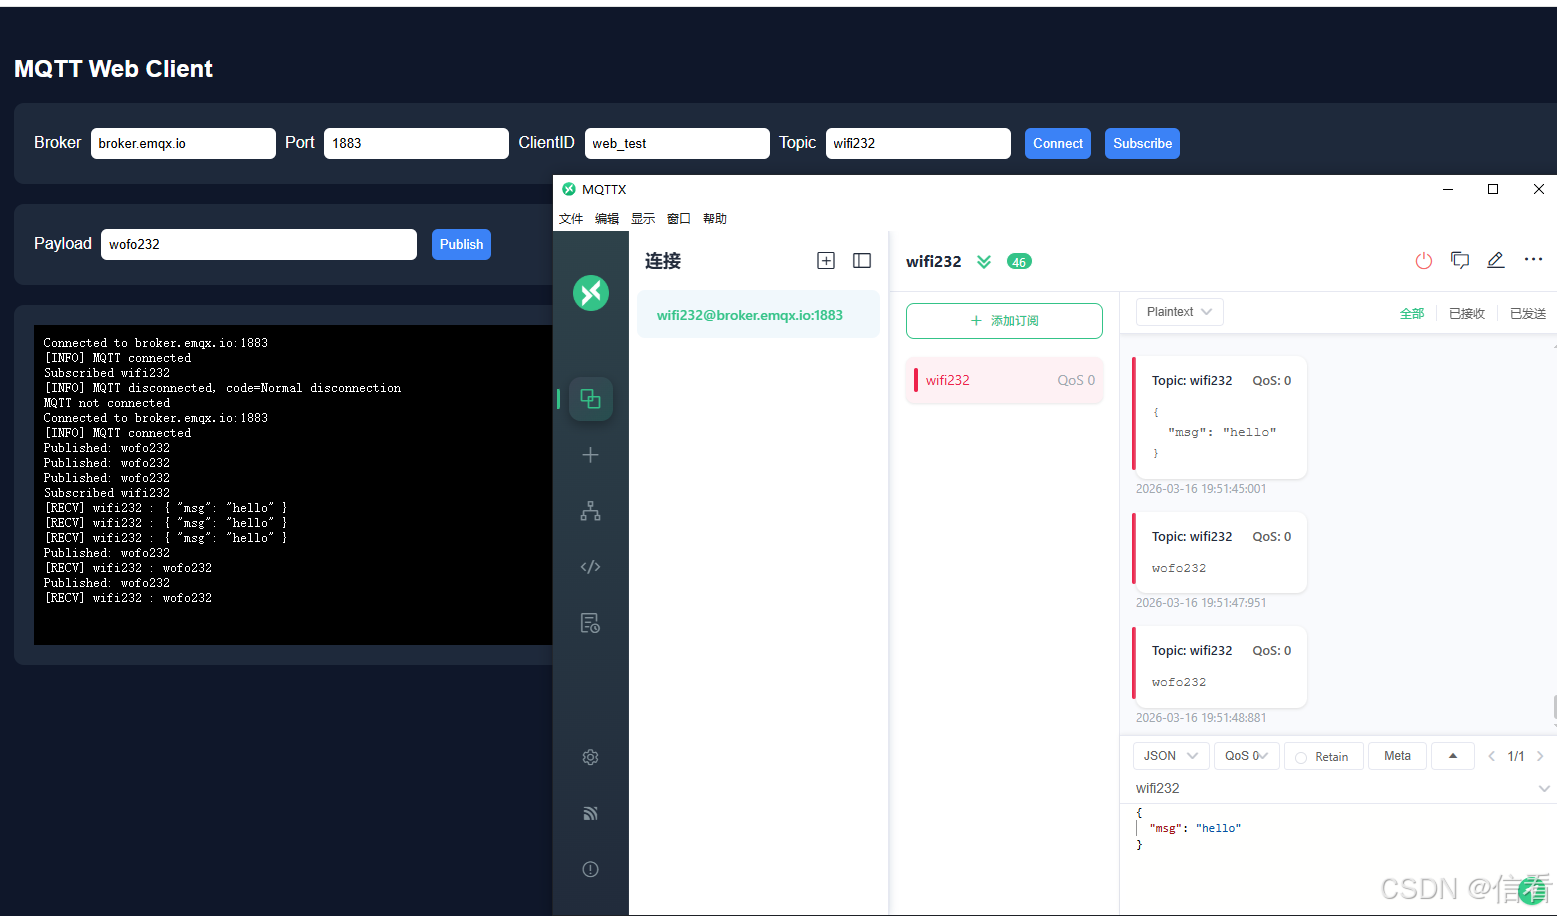Open the 显示 menu
Screen dimensions: 1557x916
pos(643,219)
